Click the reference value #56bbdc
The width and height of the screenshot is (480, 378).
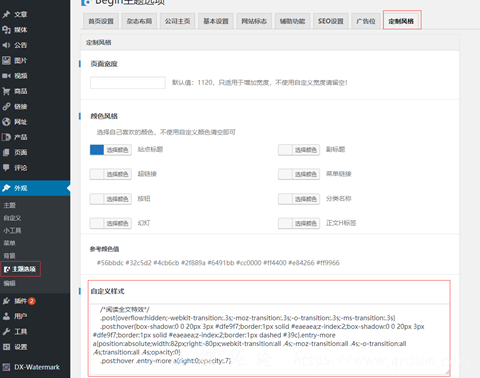[110, 263]
